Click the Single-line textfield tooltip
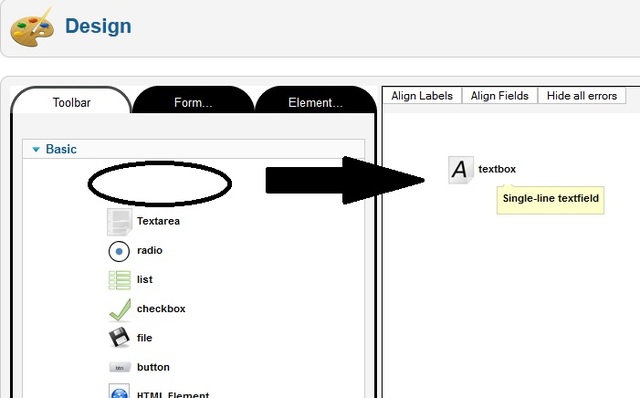This screenshot has width=640, height=398. pos(550,200)
